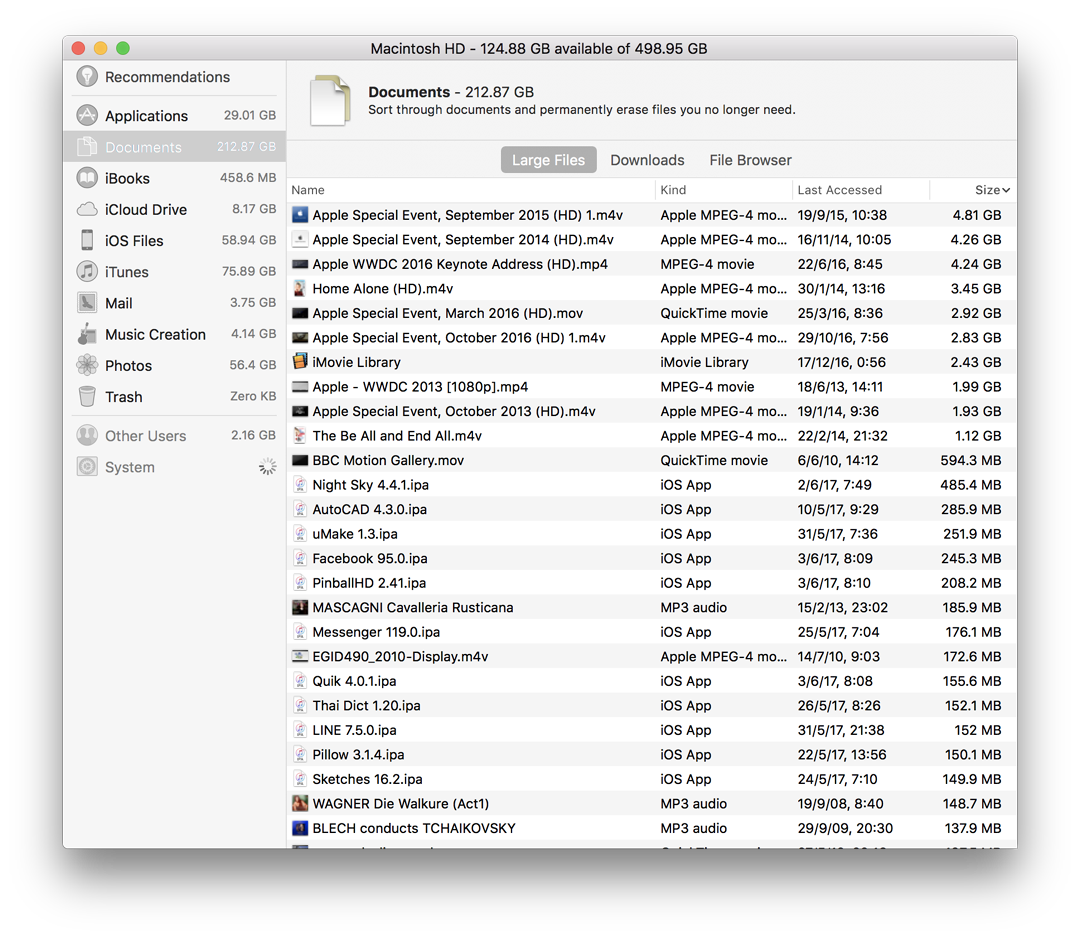This screenshot has height=938, width=1080.
Task: Select Apple WWDC 2016 Keynote Address file
Action: coord(652,264)
